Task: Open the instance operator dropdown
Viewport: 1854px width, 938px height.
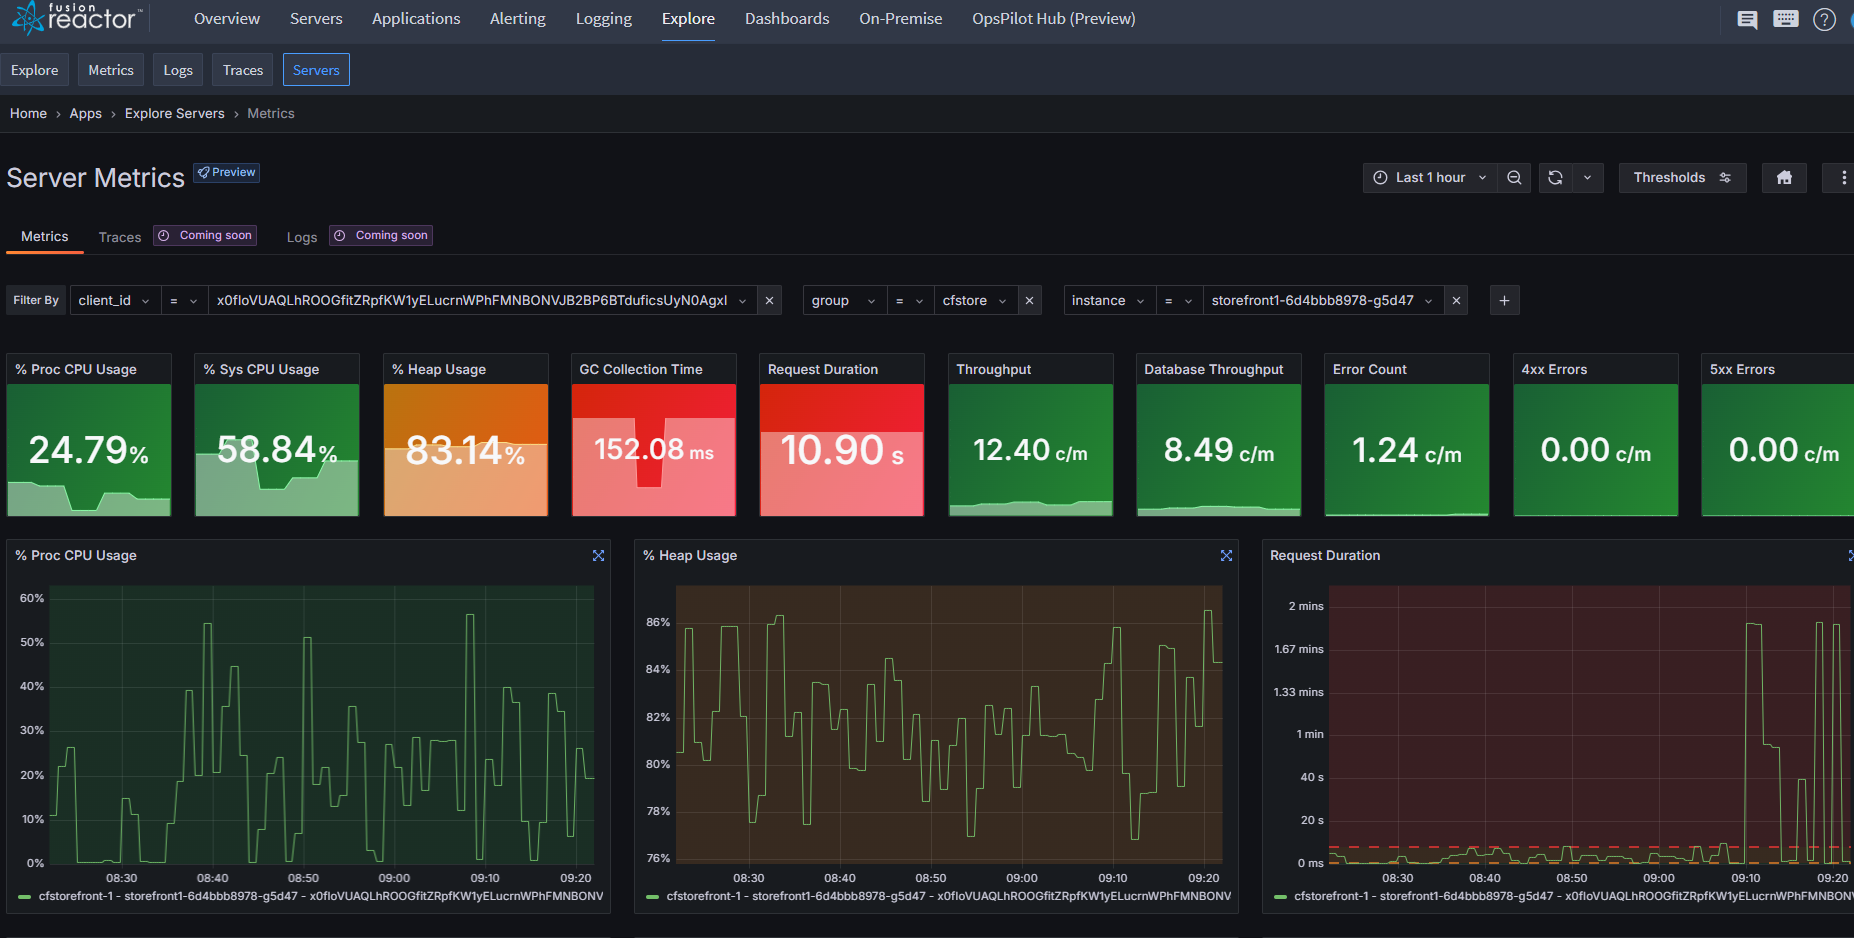Action: (1179, 301)
